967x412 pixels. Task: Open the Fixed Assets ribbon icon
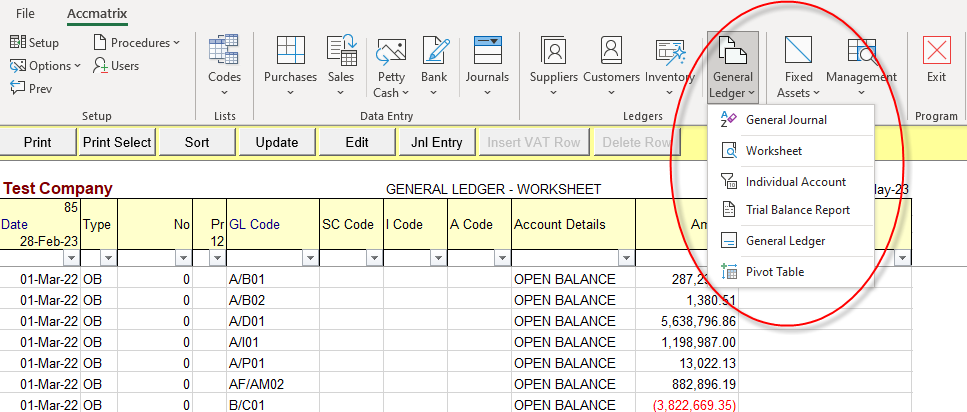click(x=798, y=66)
